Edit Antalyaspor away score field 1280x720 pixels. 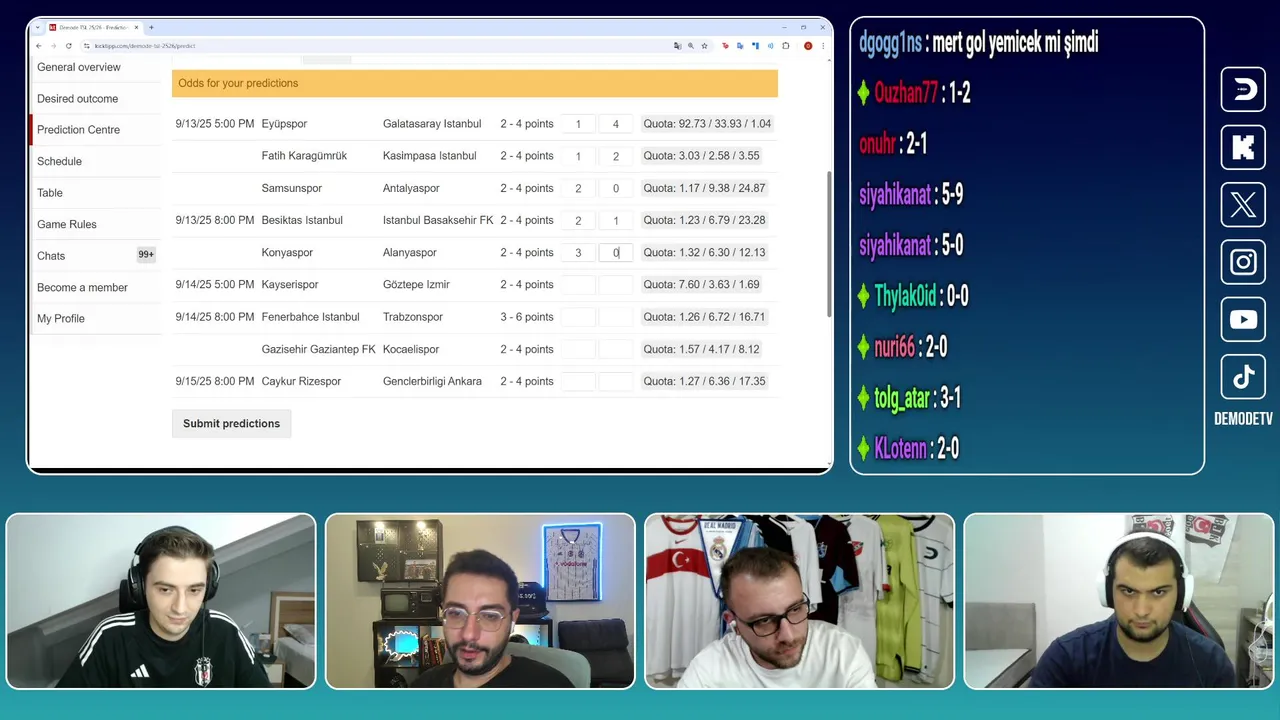pyautogui.click(x=616, y=188)
